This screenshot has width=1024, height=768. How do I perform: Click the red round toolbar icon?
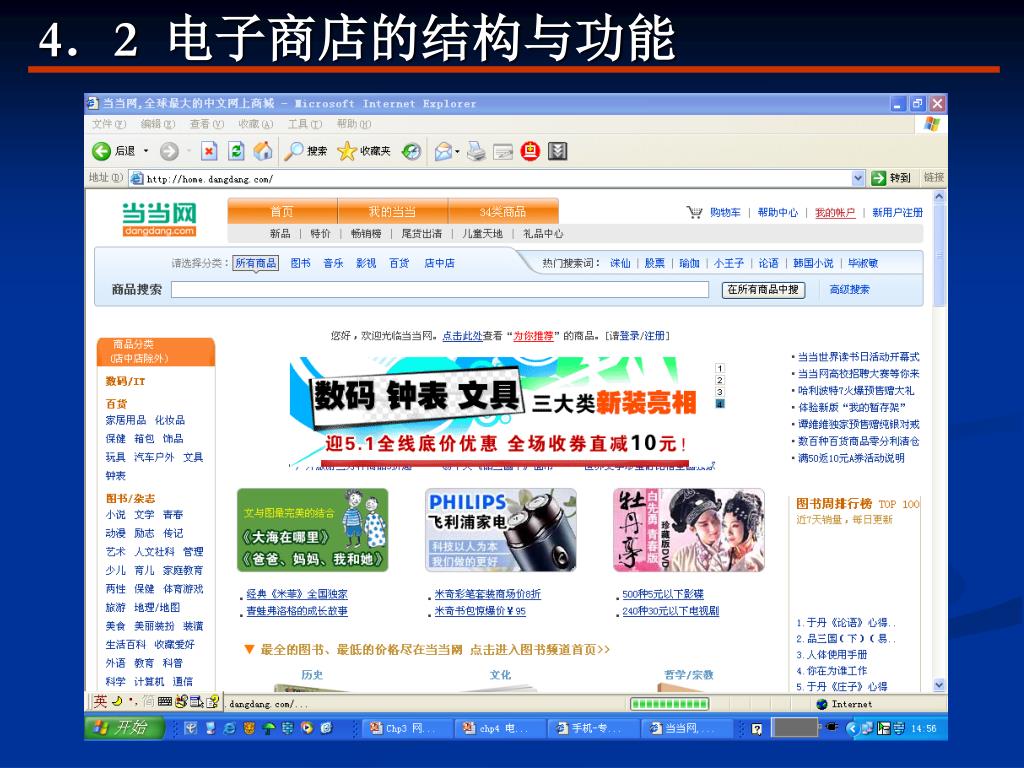530,152
